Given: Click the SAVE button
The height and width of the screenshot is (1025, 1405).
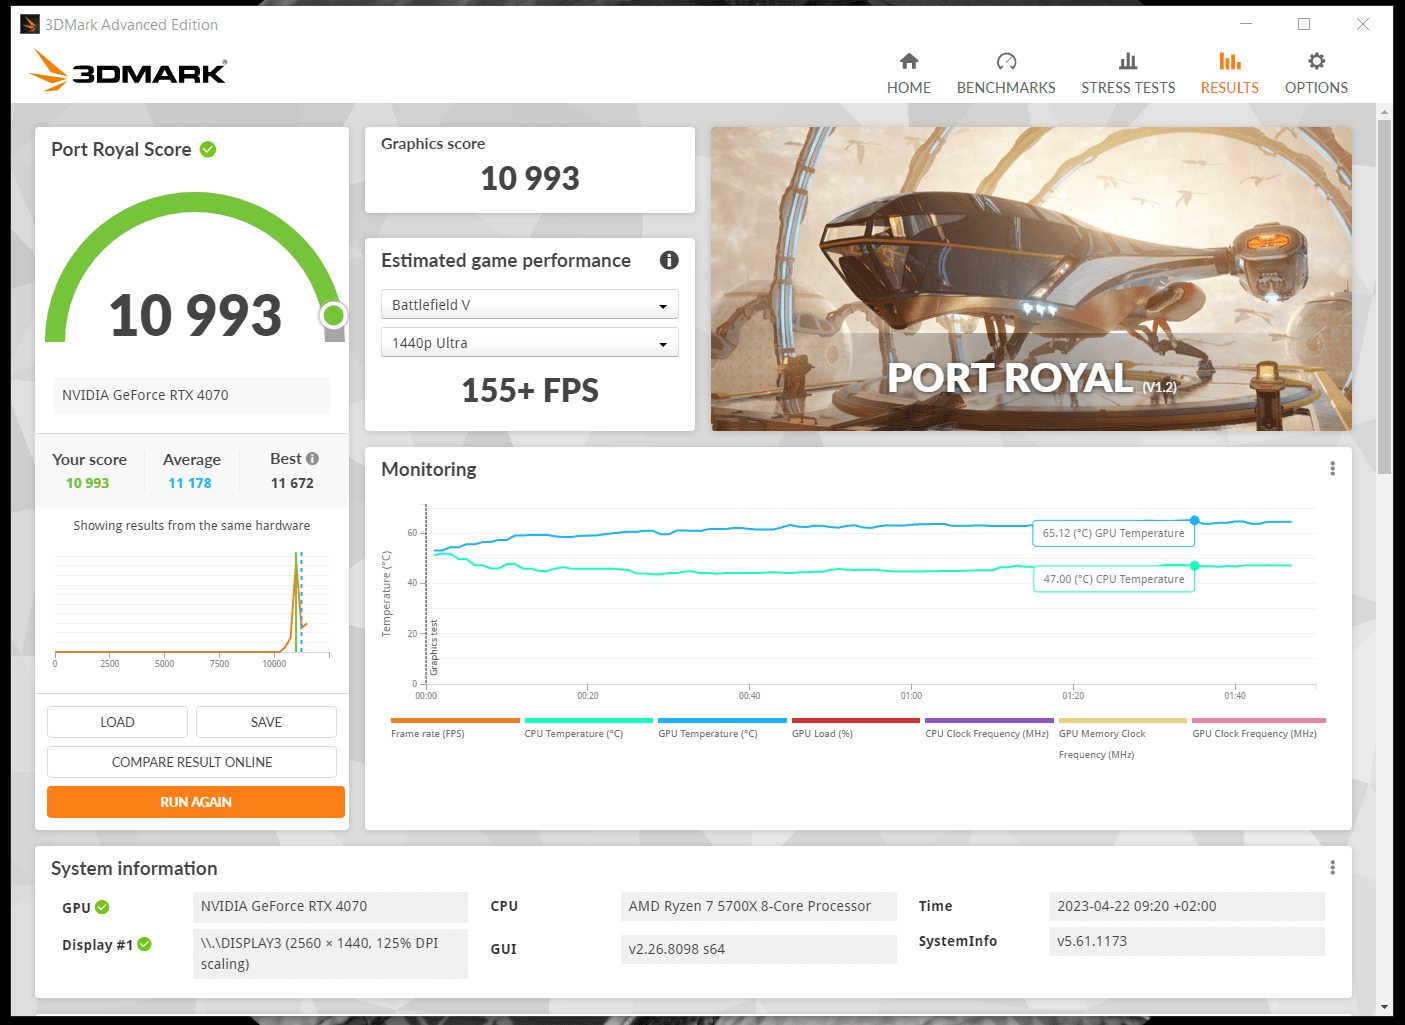Looking at the screenshot, I should (266, 722).
